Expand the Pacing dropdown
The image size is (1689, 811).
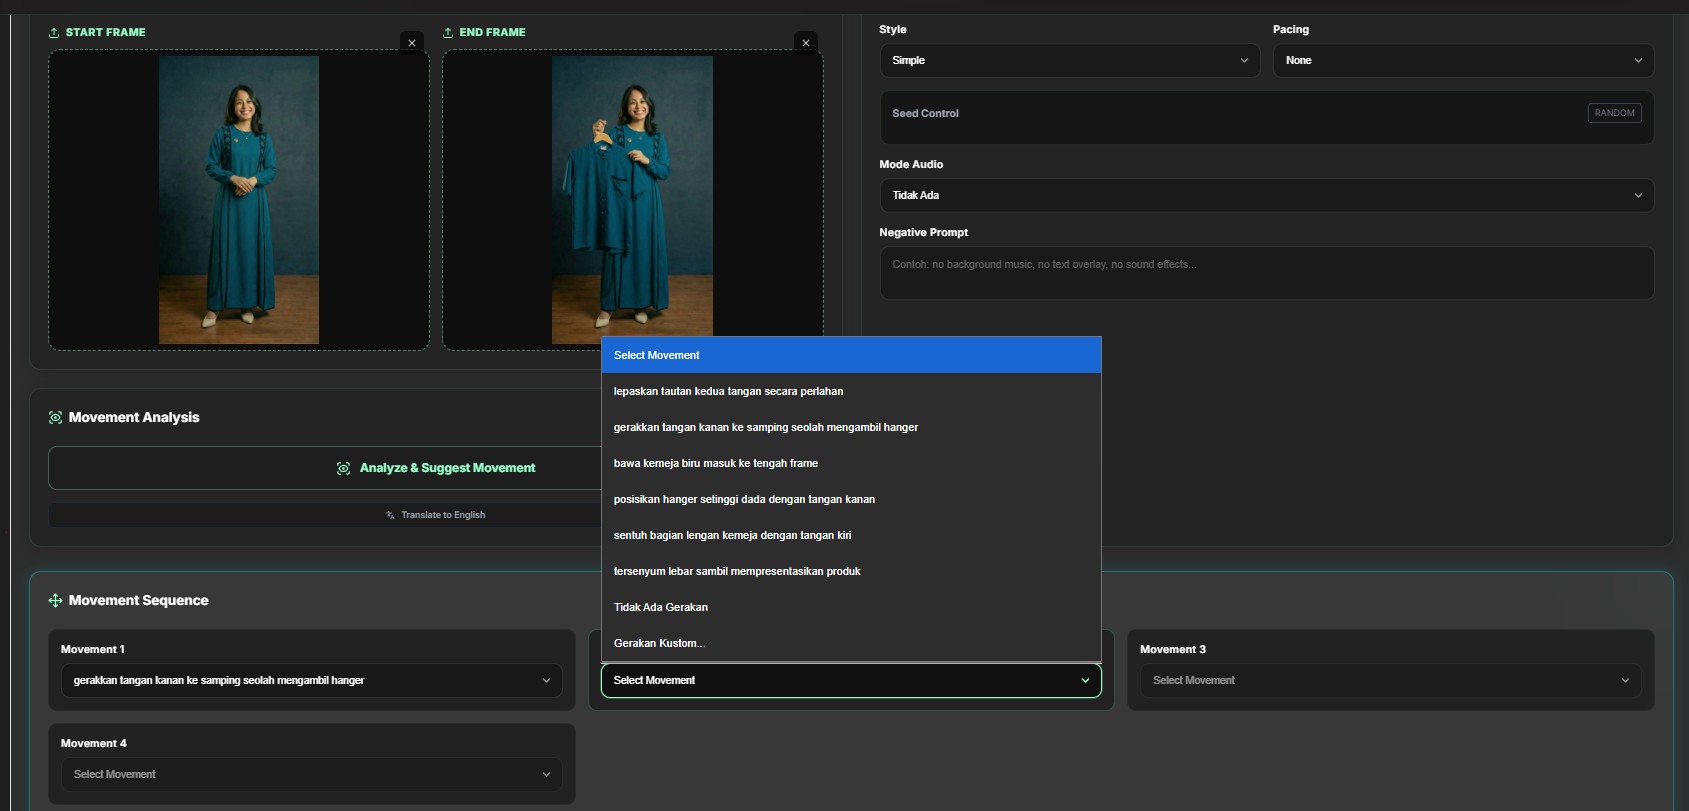[1462, 61]
